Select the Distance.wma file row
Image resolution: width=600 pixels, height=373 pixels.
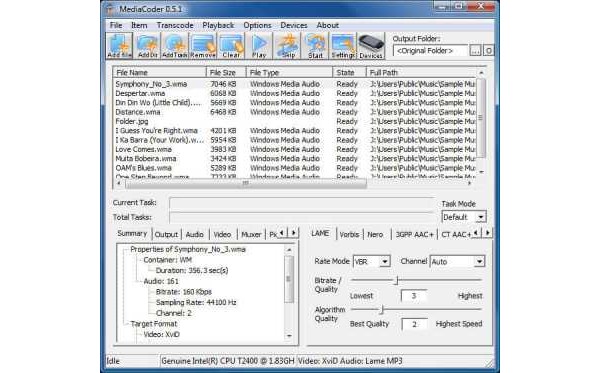[295, 112]
